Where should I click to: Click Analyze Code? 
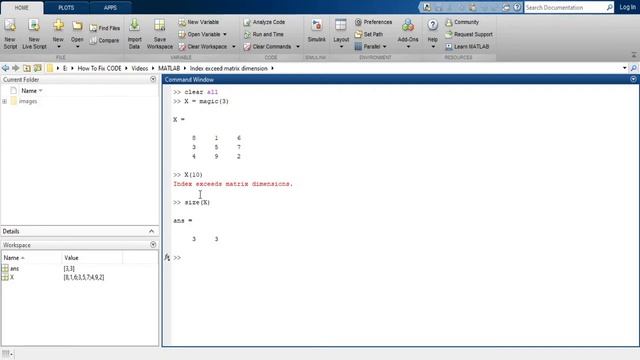point(264,22)
